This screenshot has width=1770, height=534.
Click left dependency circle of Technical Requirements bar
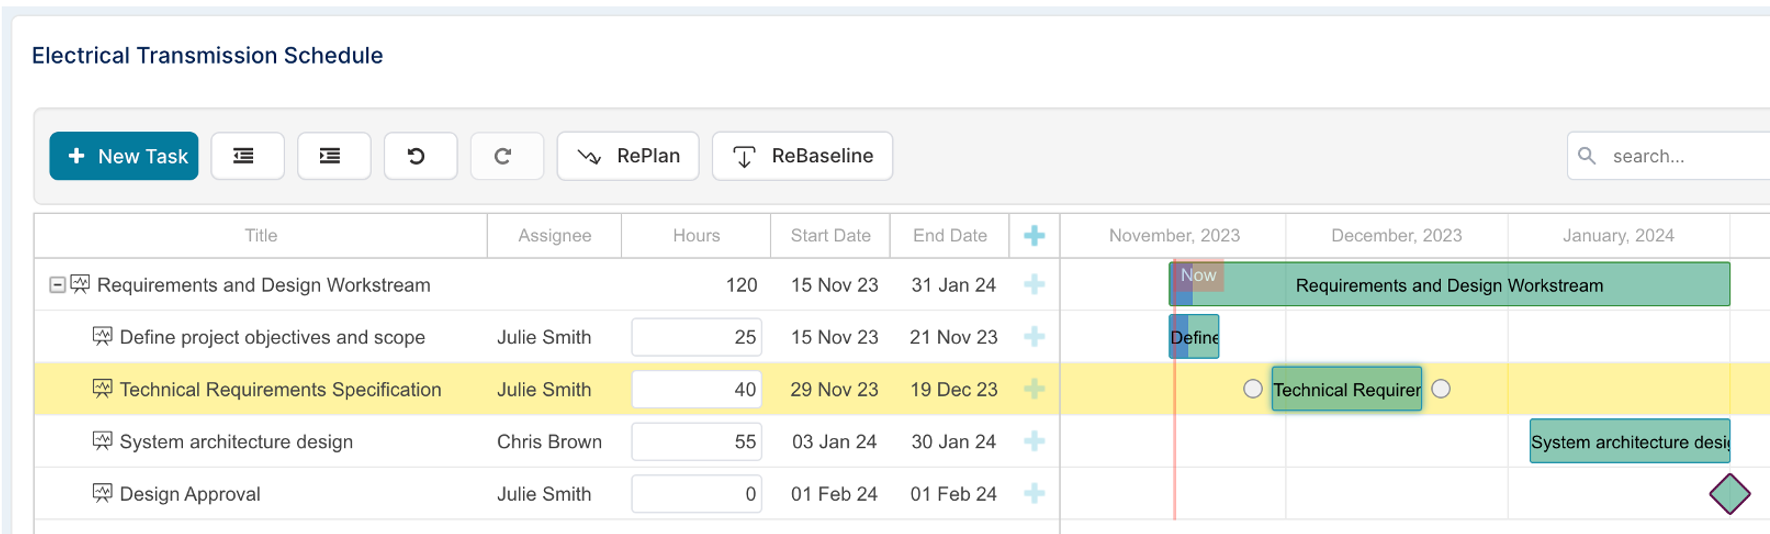tap(1252, 389)
